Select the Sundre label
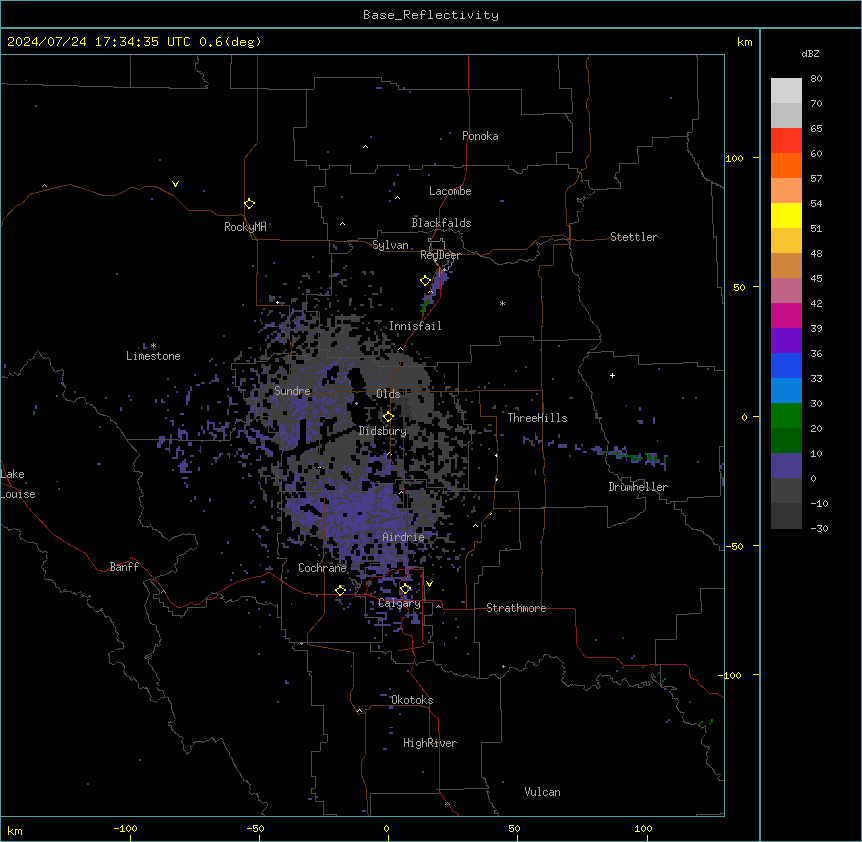Image resolution: width=862 pixels, height=842 pixels. coord(292,391)
